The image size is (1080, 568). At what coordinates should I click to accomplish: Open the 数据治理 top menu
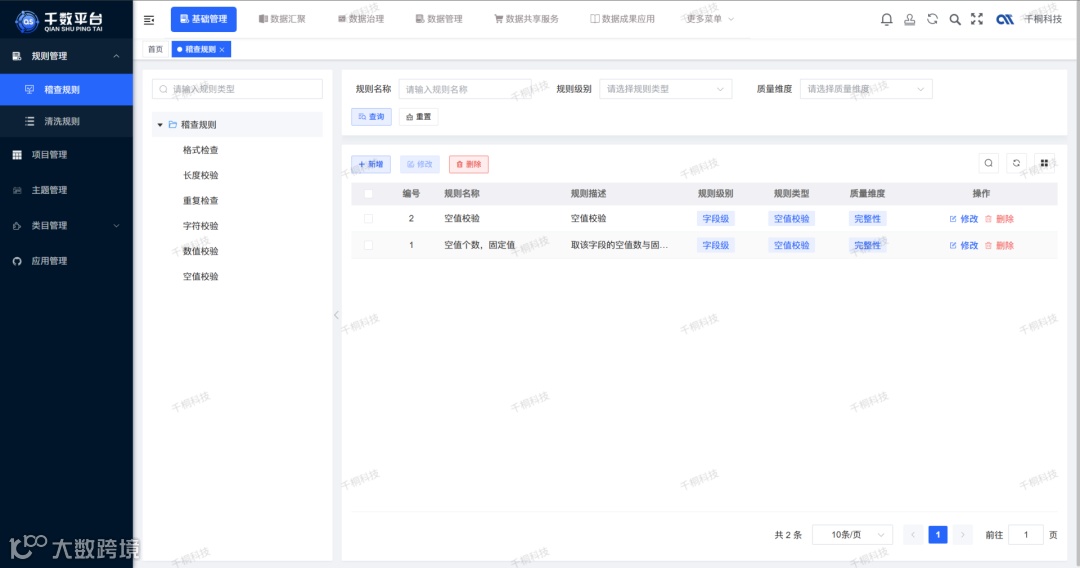pyautogui.click(x=361, y=19)
